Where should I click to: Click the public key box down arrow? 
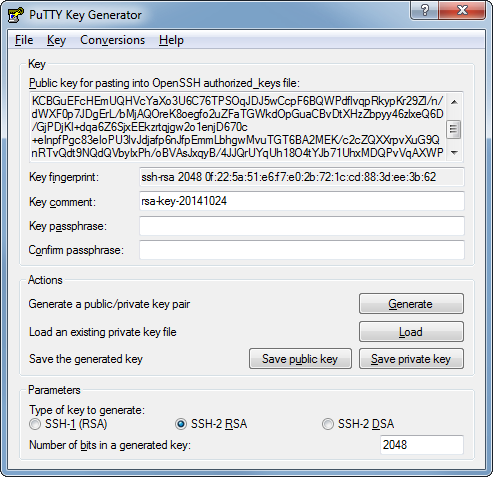454,153
